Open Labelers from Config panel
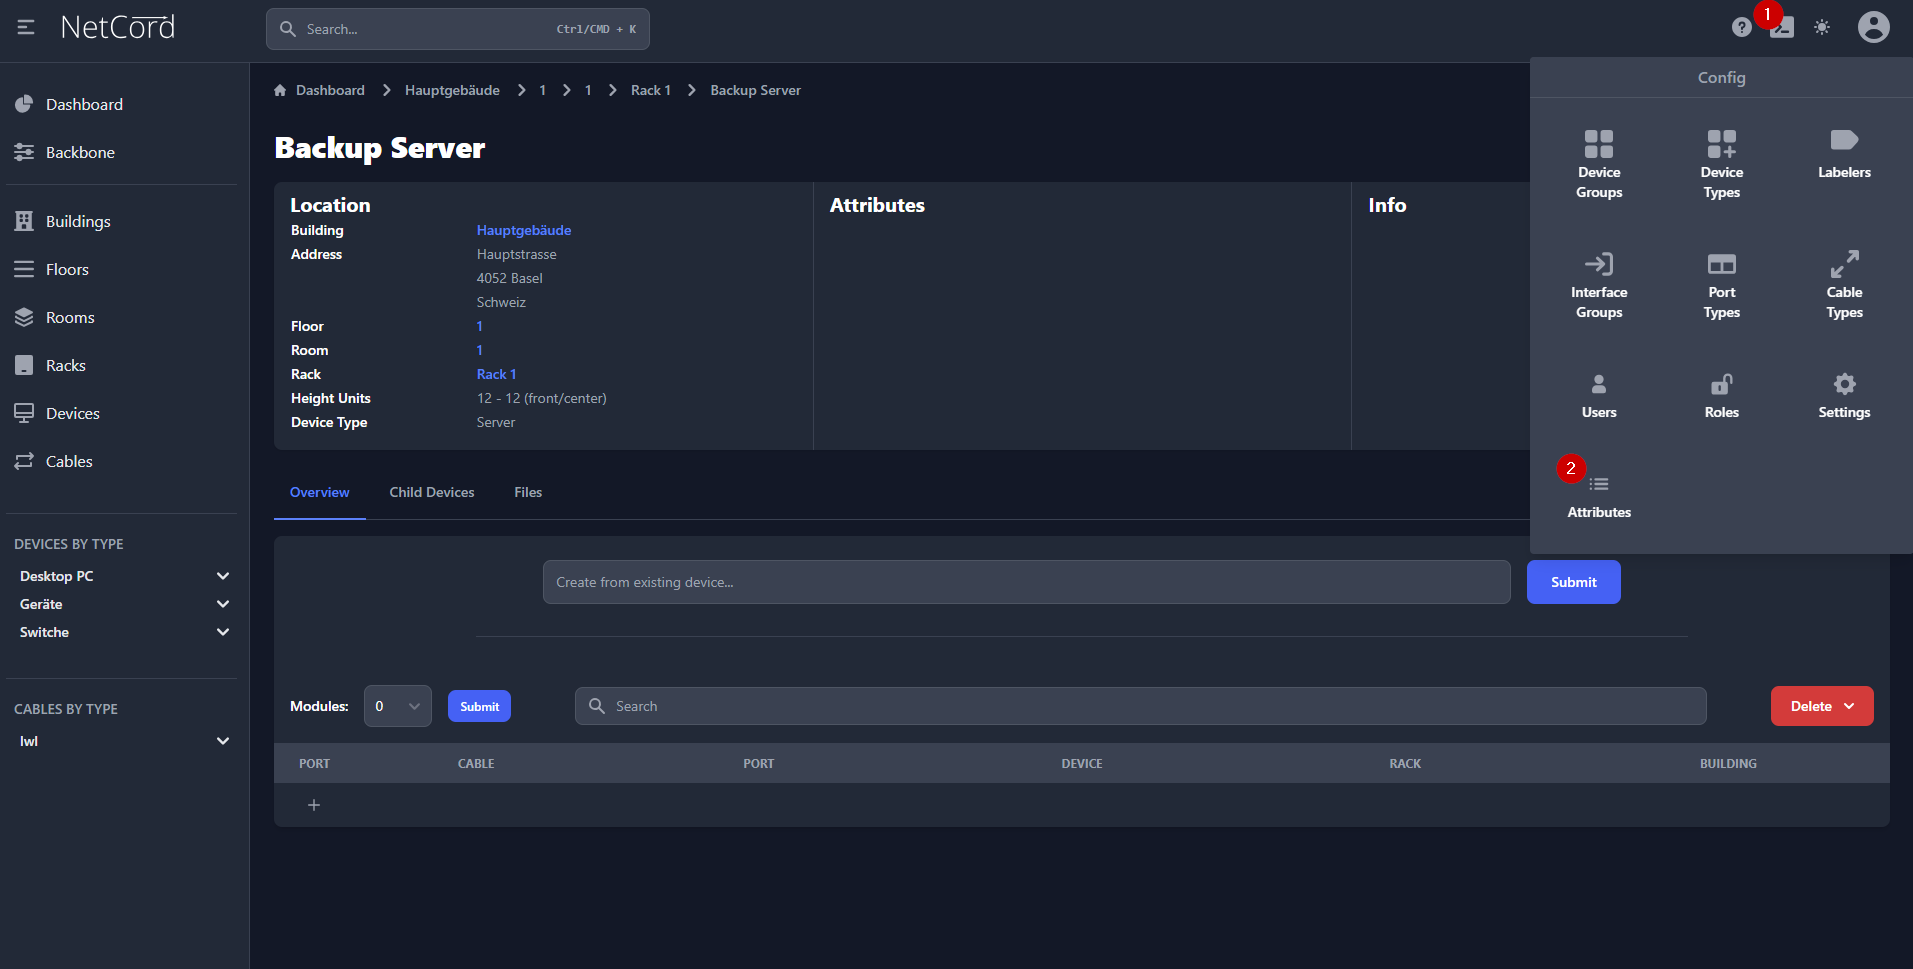1913x969 pixels. coord(1843,154)
